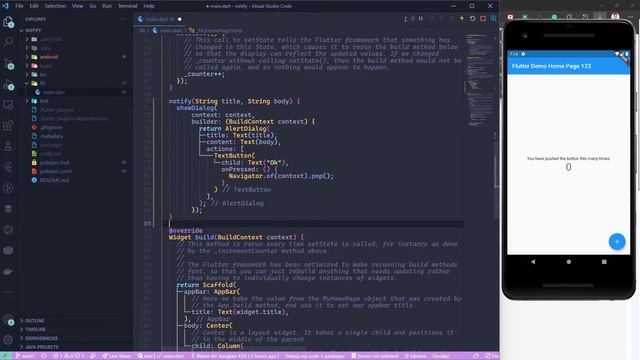Open the Terminal menu
This screenshot has width=640, height=360.
(x=127, y=6)
